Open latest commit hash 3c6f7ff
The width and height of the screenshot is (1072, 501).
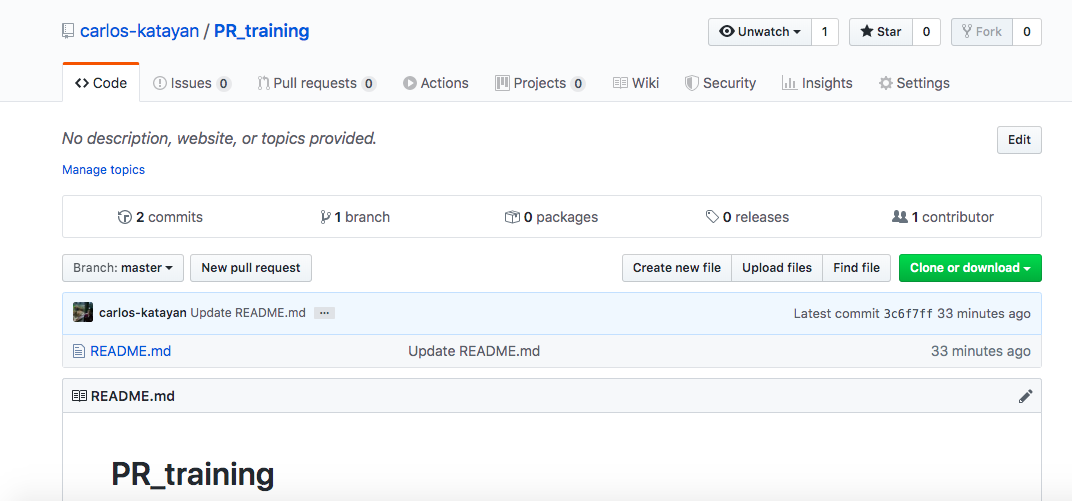pos(908,314)
